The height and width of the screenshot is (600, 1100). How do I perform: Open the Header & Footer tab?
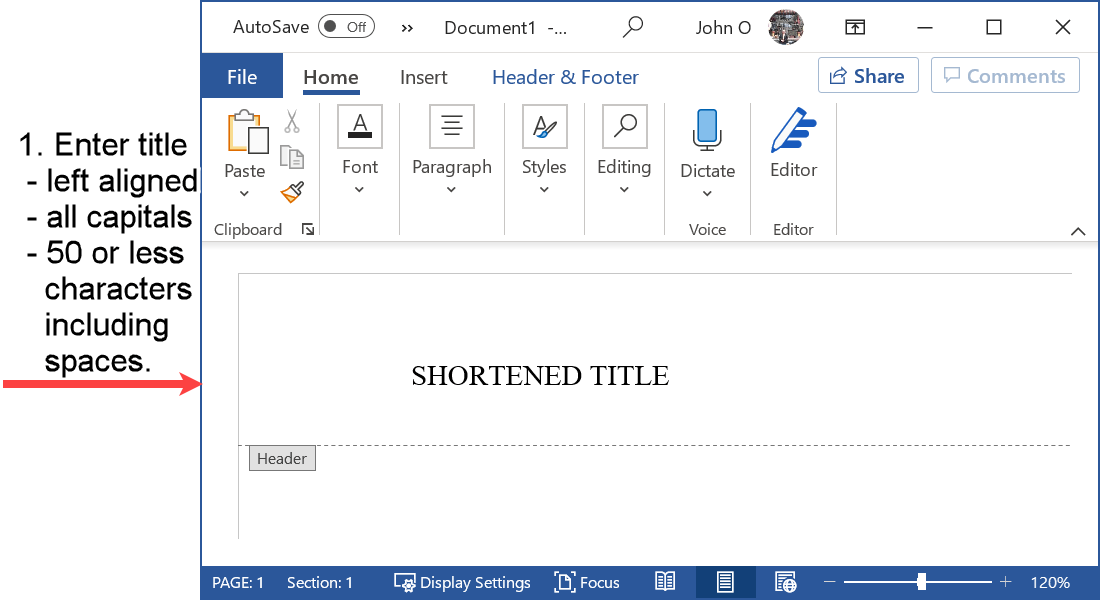[x=565, y=77]
